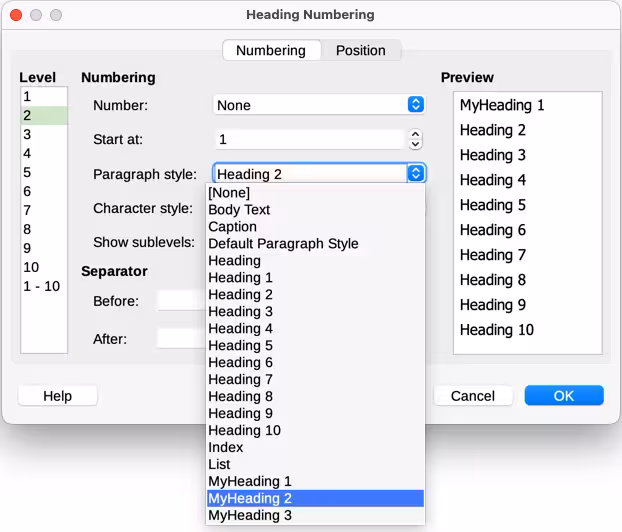Choose highlighted MyHeading 2 option
The height and width of the screenshot is (532, 622).
point(315,498)
